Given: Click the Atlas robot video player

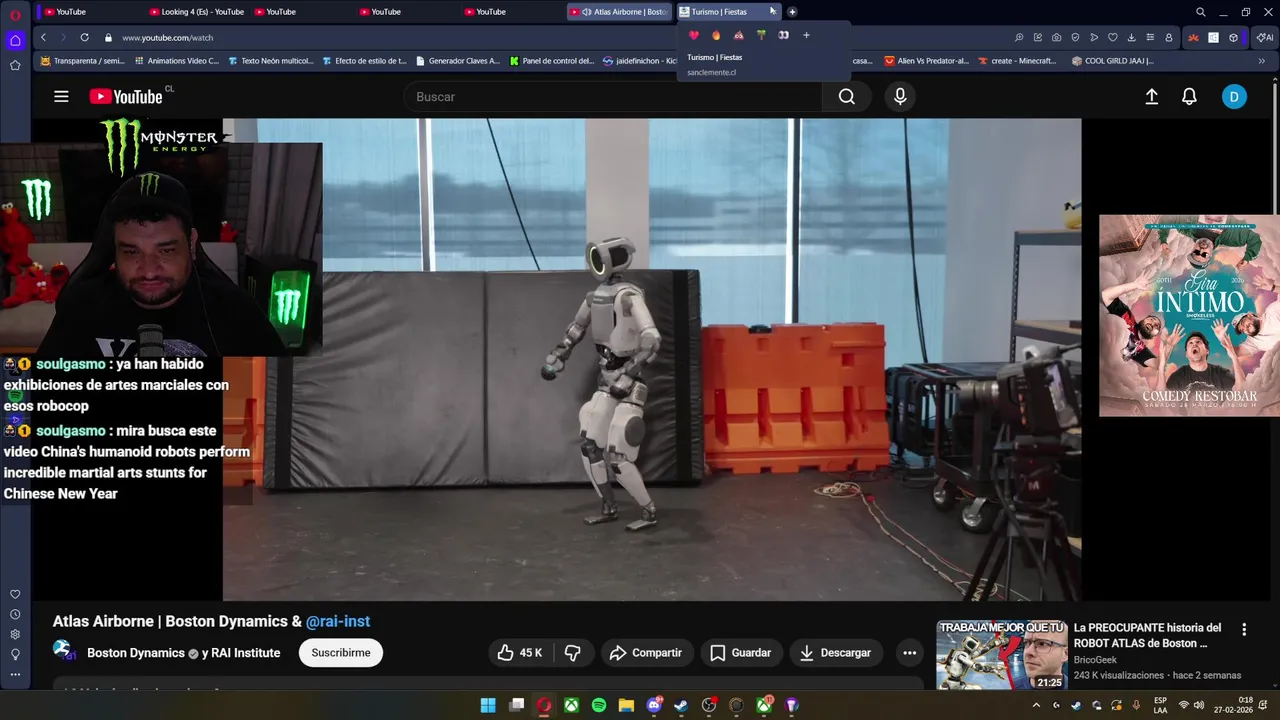Looking at the screenshot, I should [652, 360].
